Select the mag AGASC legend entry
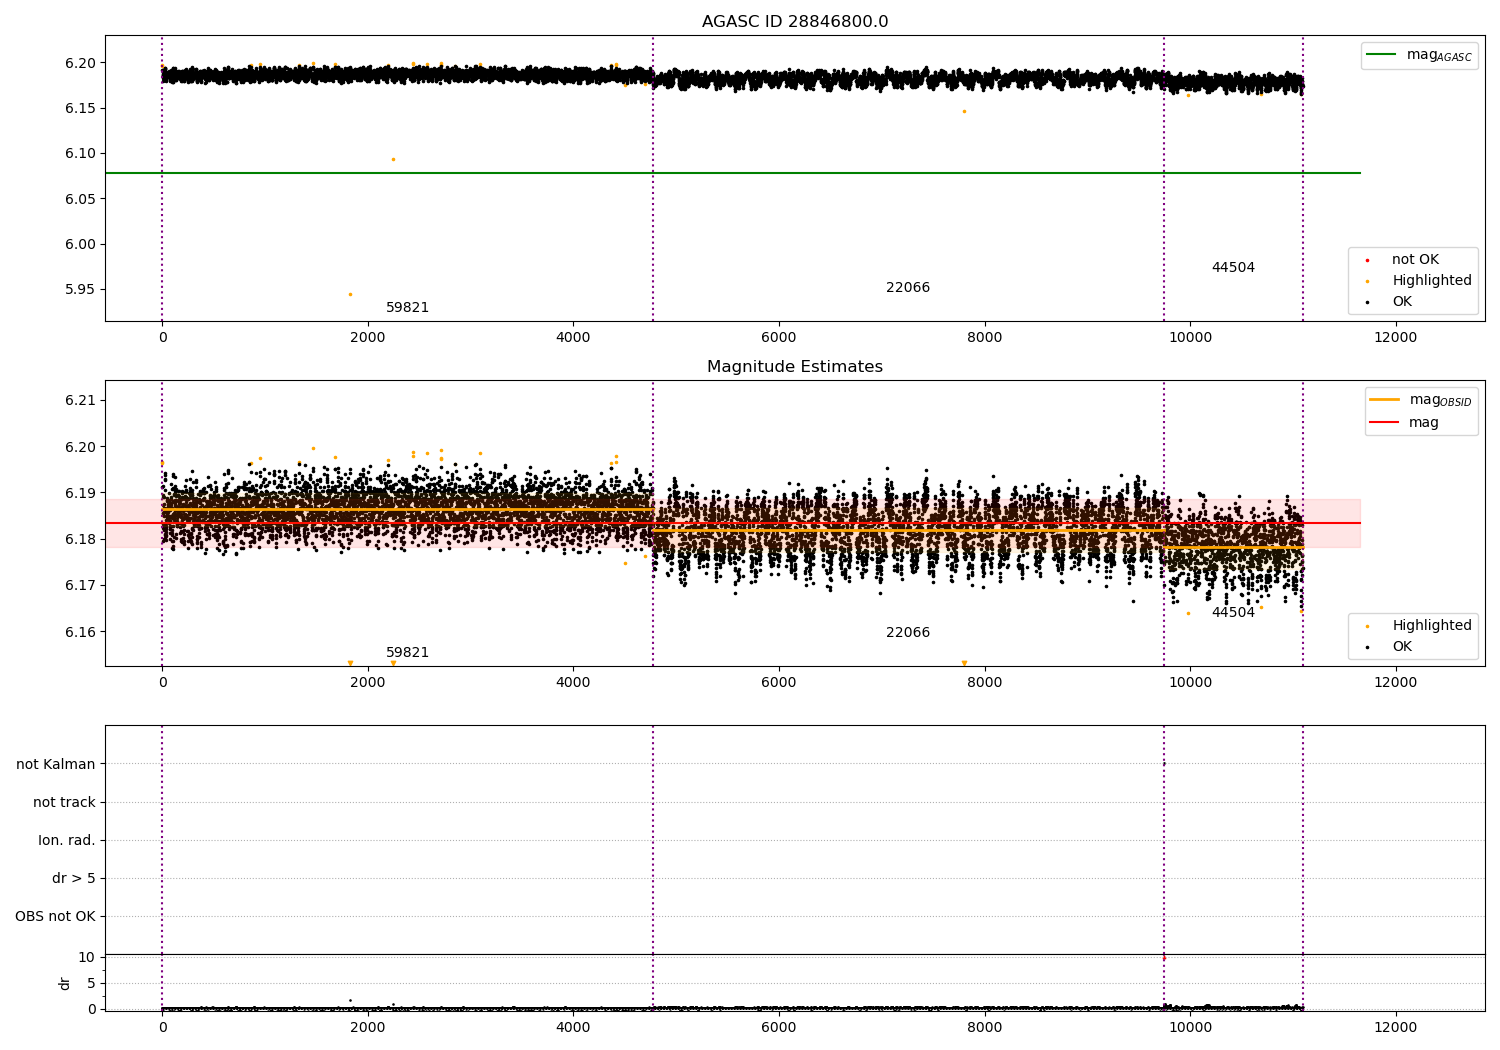The width and height of the screenshot is (1500, 1050). click(1420, 55)
